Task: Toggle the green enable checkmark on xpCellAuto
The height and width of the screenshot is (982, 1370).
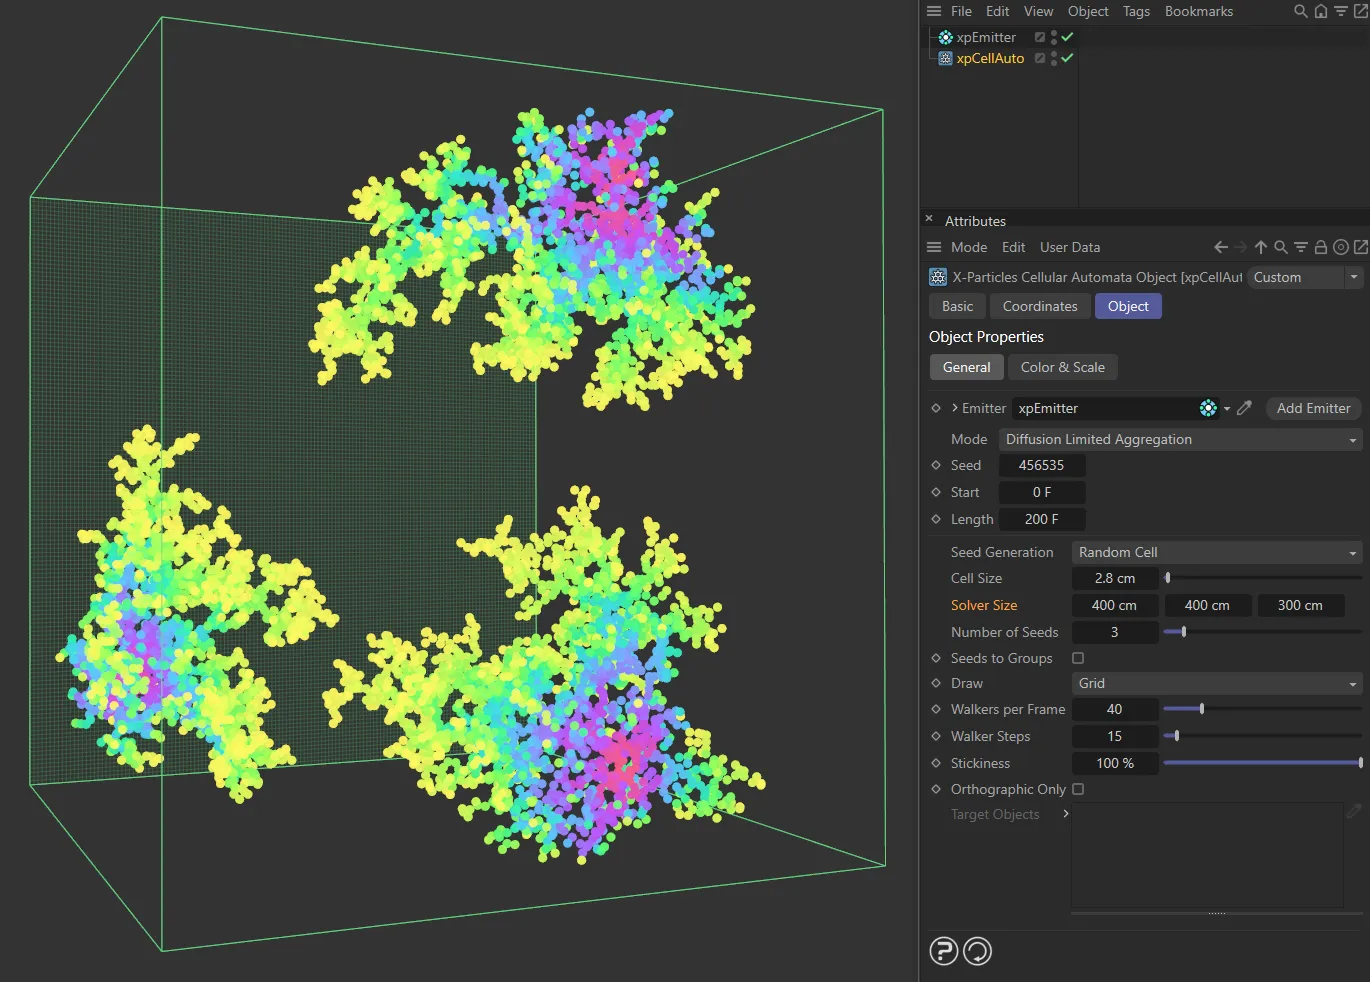Action: [x=1066, y=58]
